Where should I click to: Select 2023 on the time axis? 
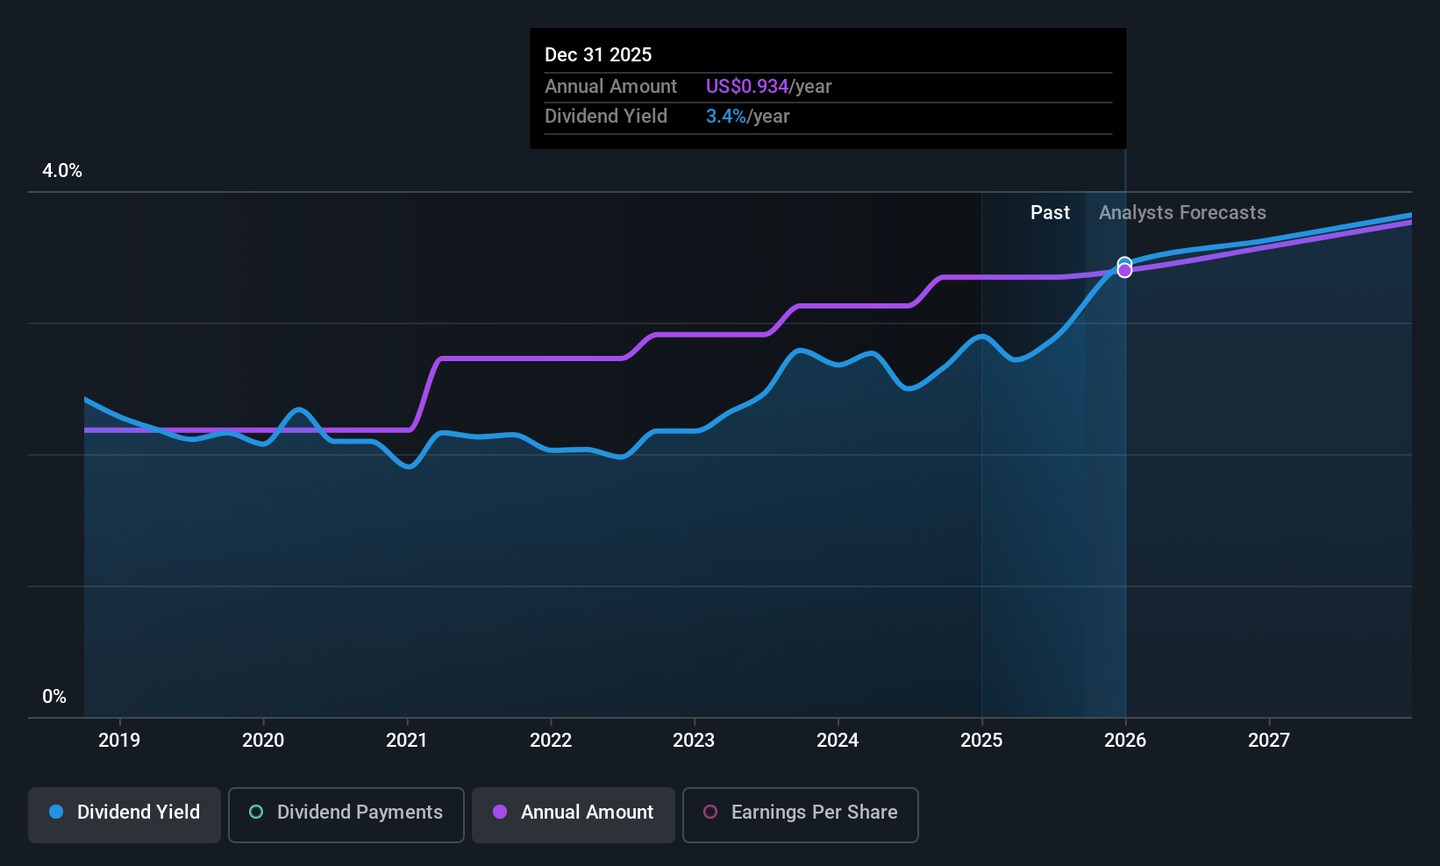[x=693, y=740]
